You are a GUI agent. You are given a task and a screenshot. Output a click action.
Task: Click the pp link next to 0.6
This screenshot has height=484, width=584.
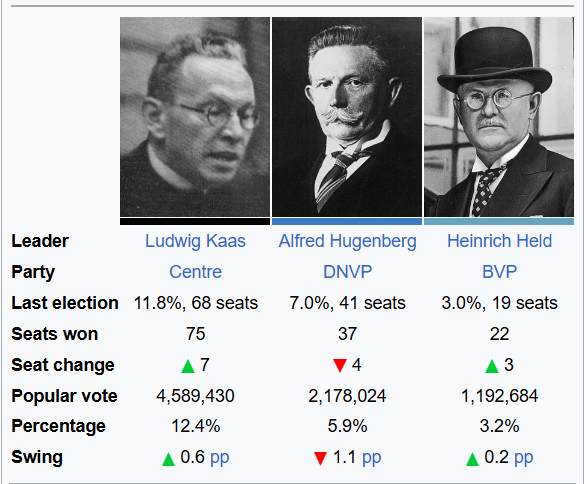click(219, 458)
